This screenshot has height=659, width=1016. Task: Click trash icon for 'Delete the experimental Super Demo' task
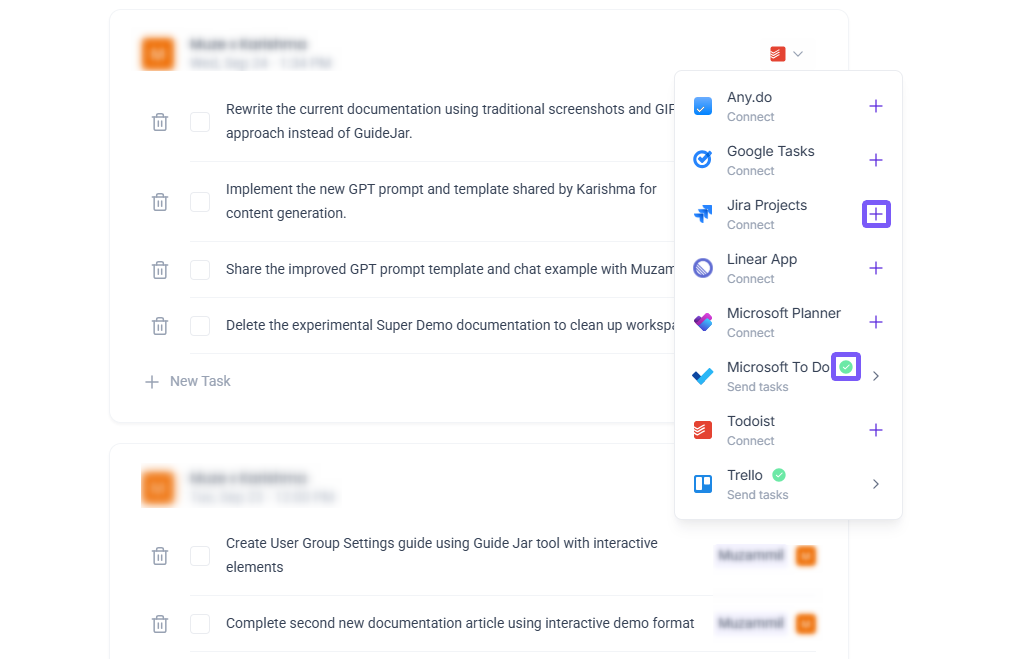[160, 326]
